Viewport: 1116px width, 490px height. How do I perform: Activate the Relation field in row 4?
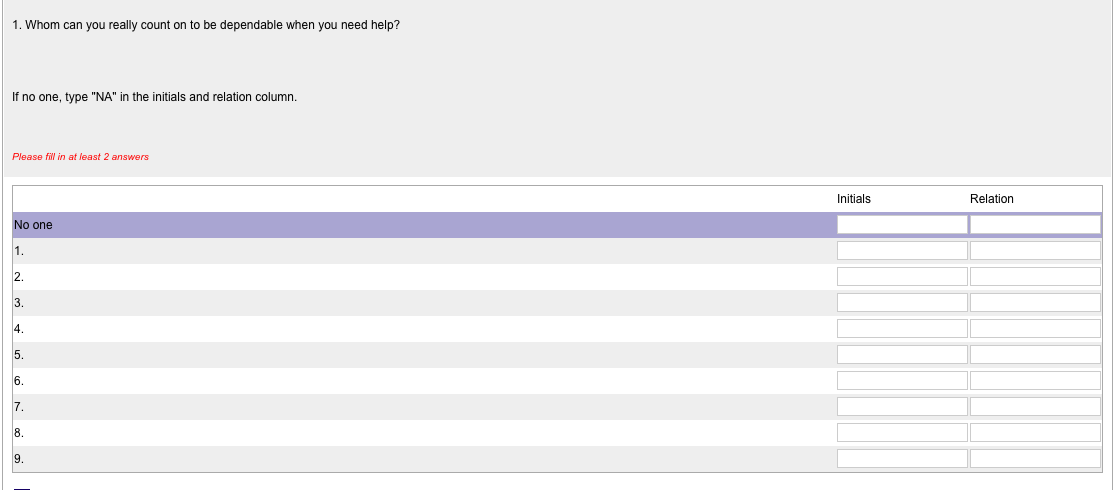tap(1035, 329)
